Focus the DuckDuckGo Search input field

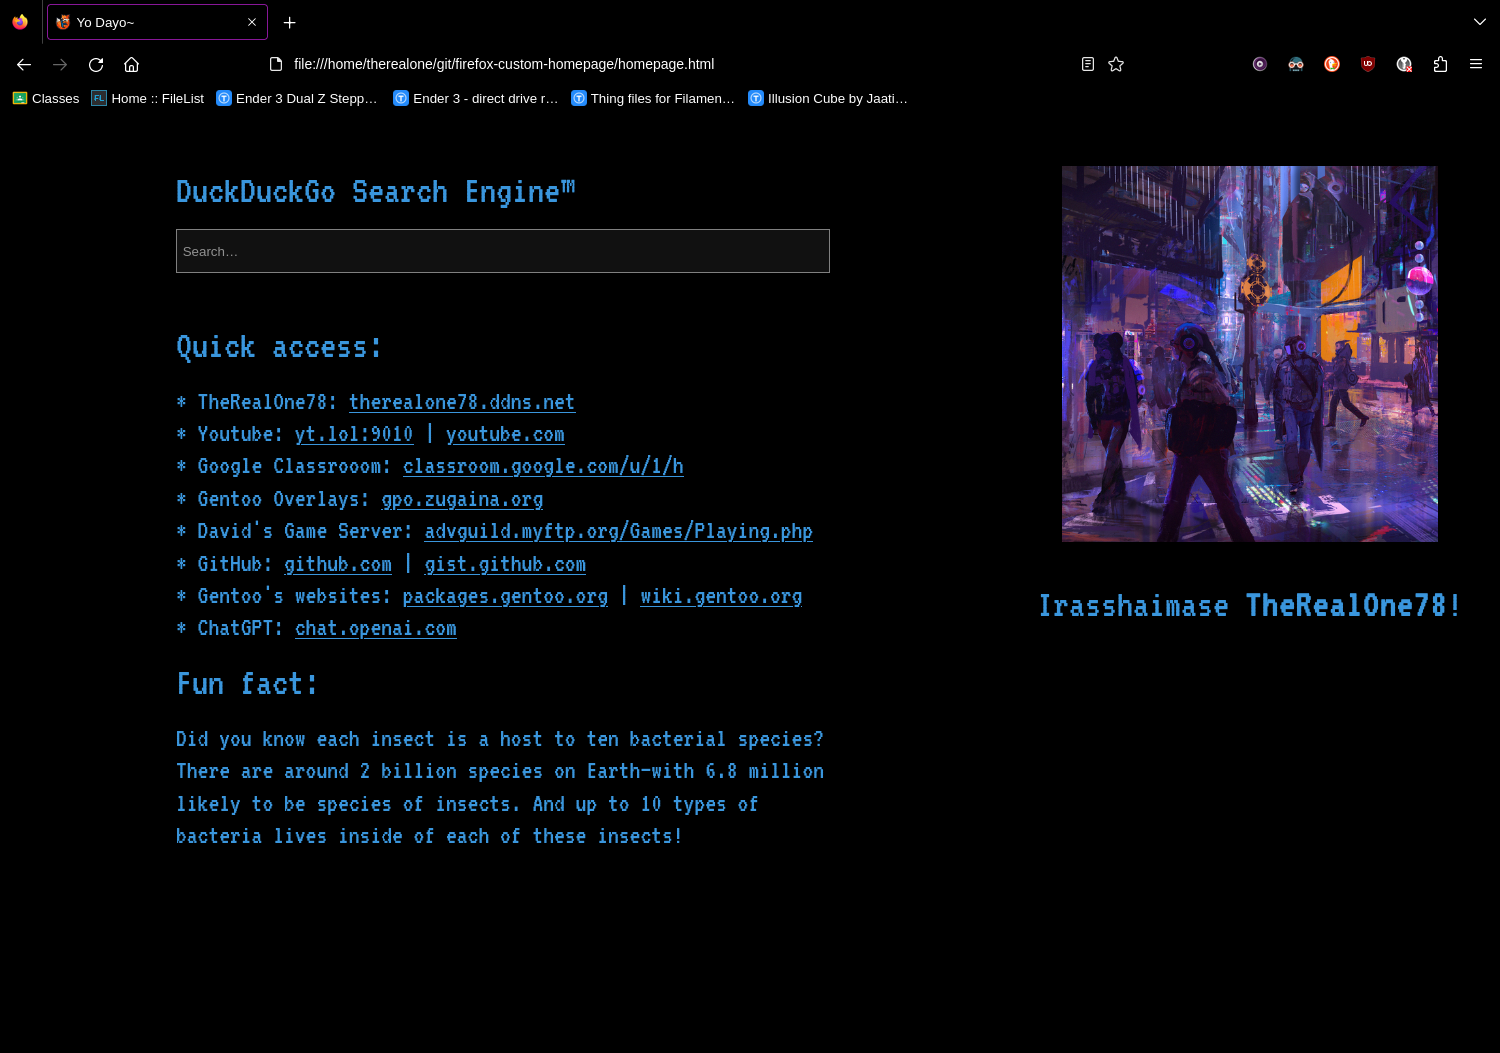(503, 251)
